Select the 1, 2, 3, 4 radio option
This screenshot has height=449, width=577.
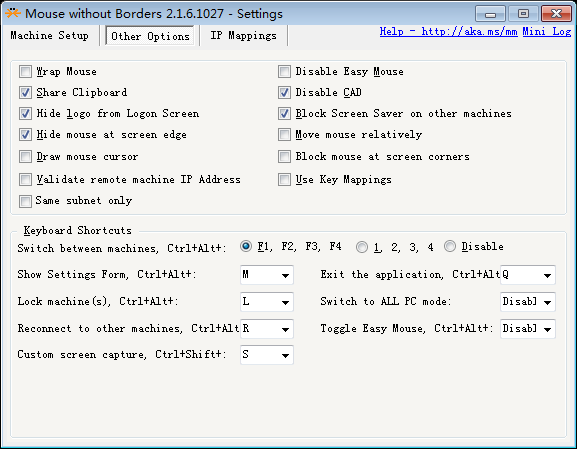pyautogui.click(x=362, y=247)
